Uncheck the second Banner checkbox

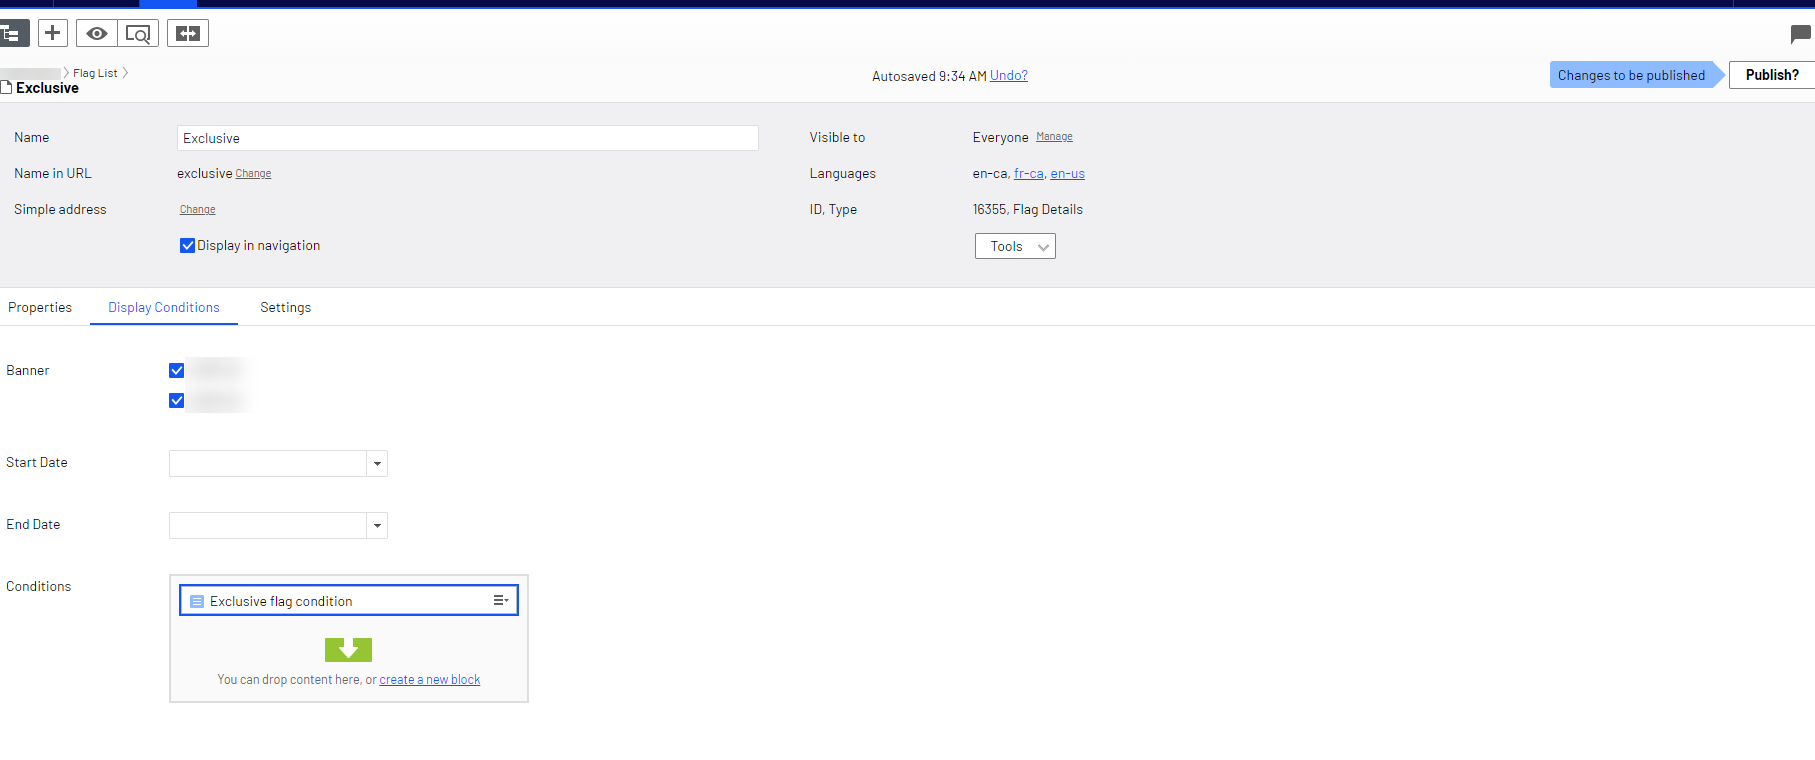pos(177,401)
